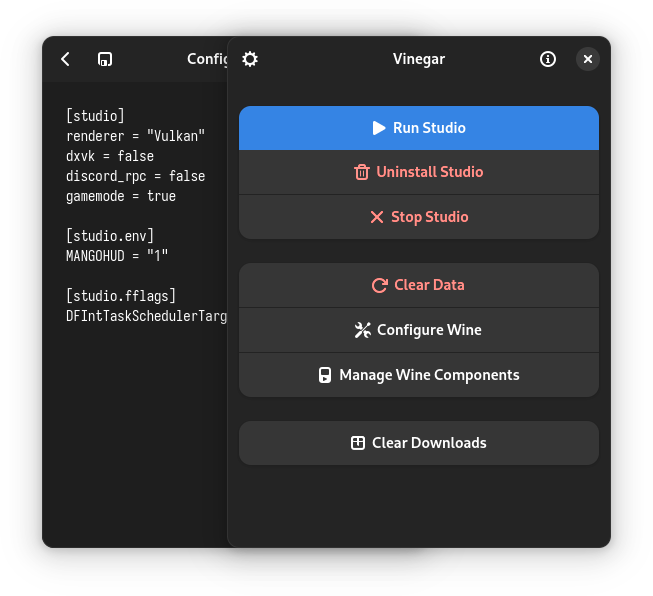This screenshot has width=653, height=596.
Task: Open the info about dialog icon
Action: pyautogui.click(x=548, y=59)
